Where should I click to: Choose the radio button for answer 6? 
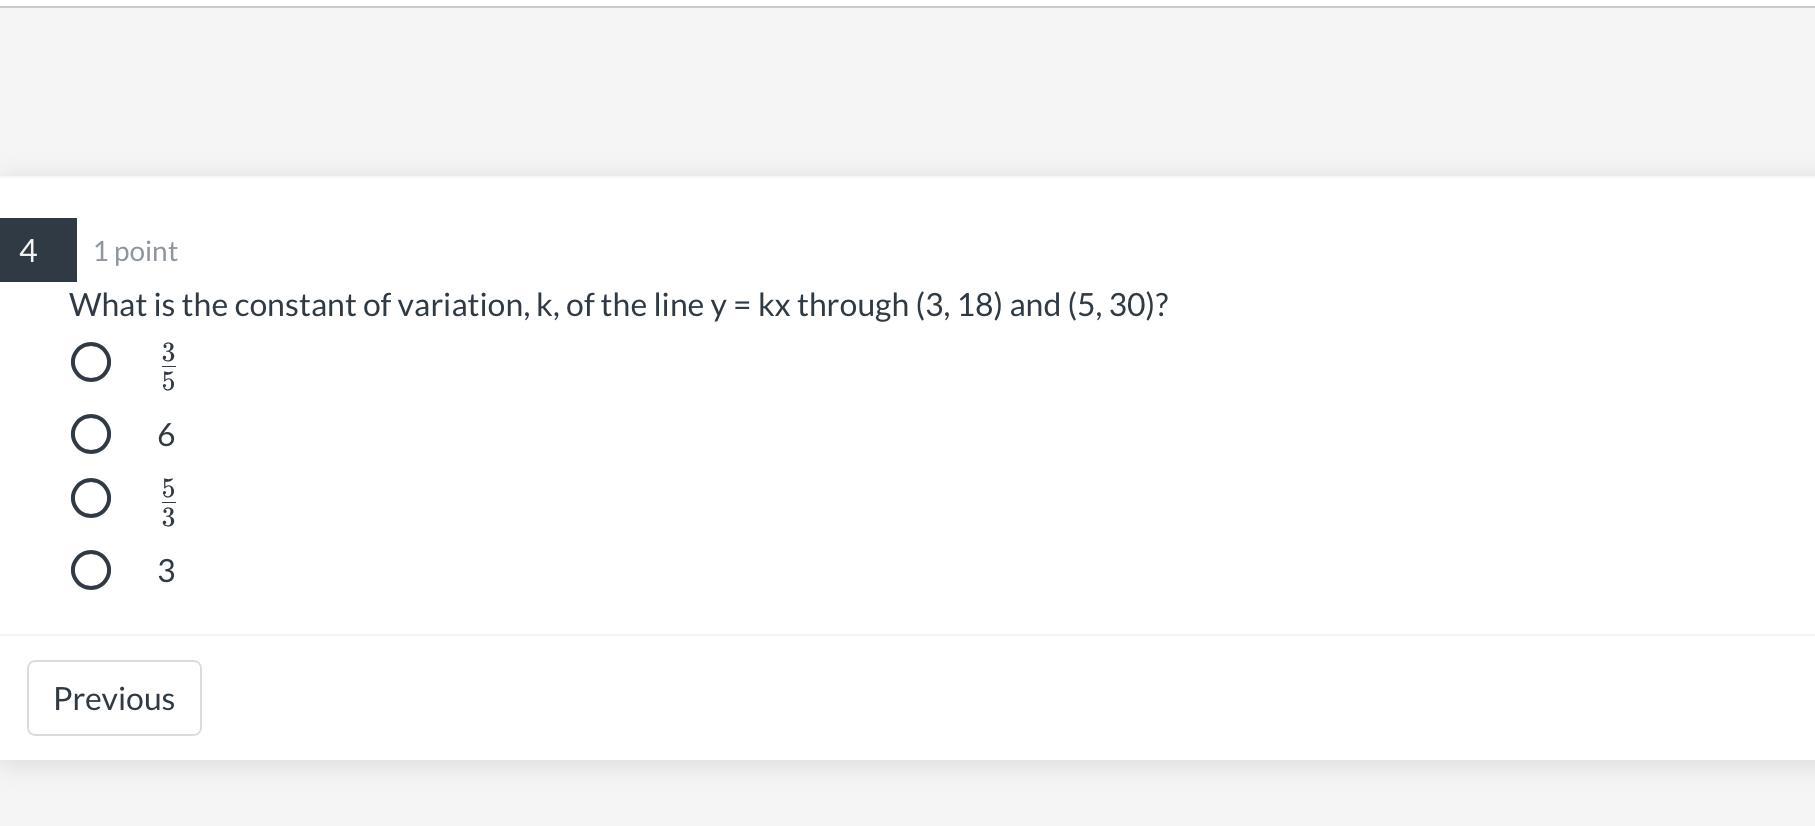click(x=91, y=434)
